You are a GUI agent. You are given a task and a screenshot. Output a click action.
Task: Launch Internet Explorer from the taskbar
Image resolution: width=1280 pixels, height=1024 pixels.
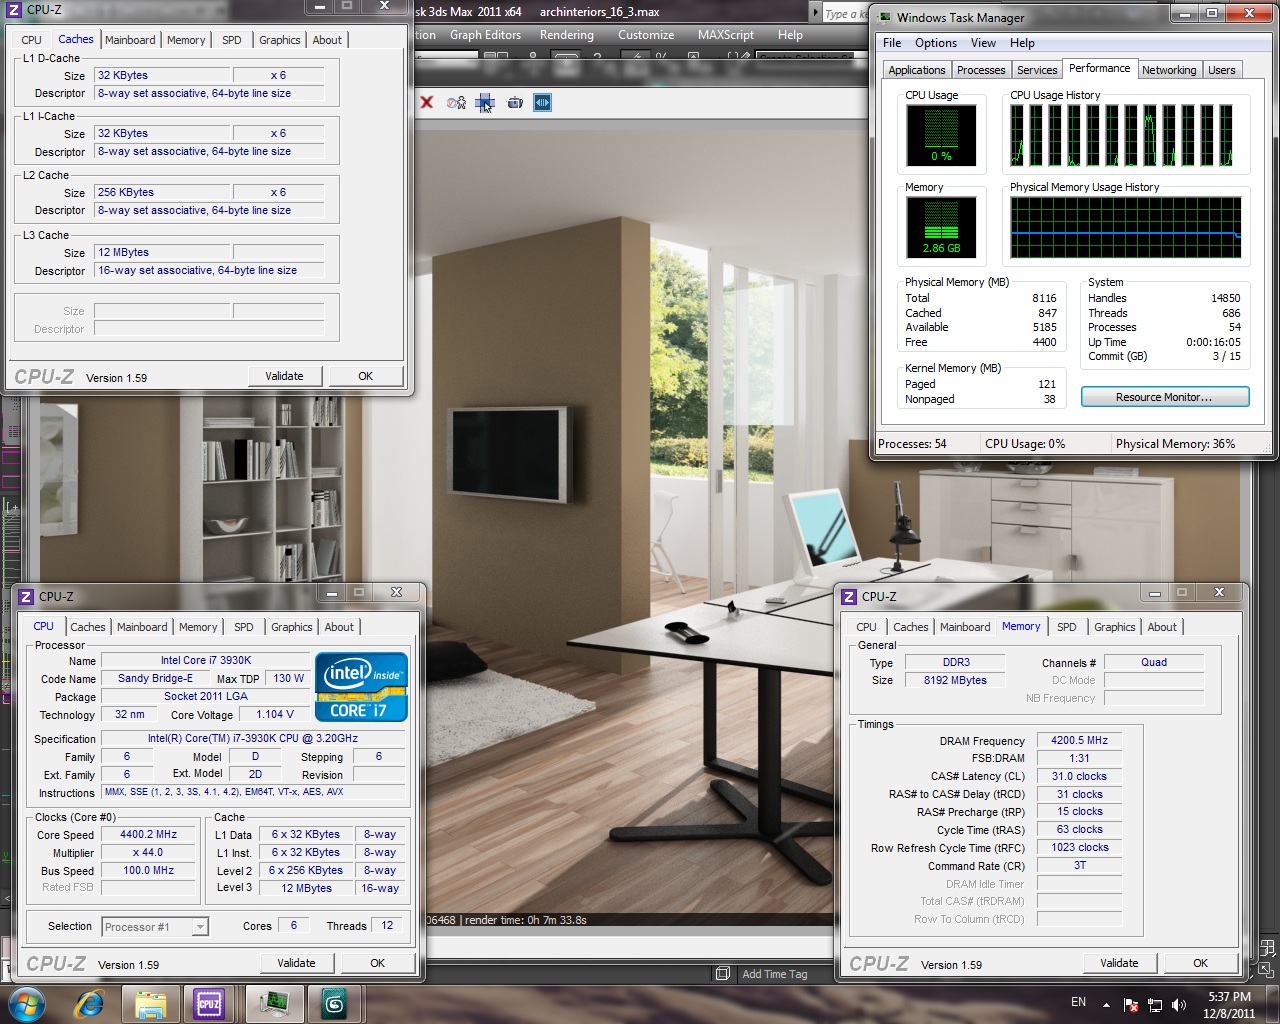(91, 1003)
